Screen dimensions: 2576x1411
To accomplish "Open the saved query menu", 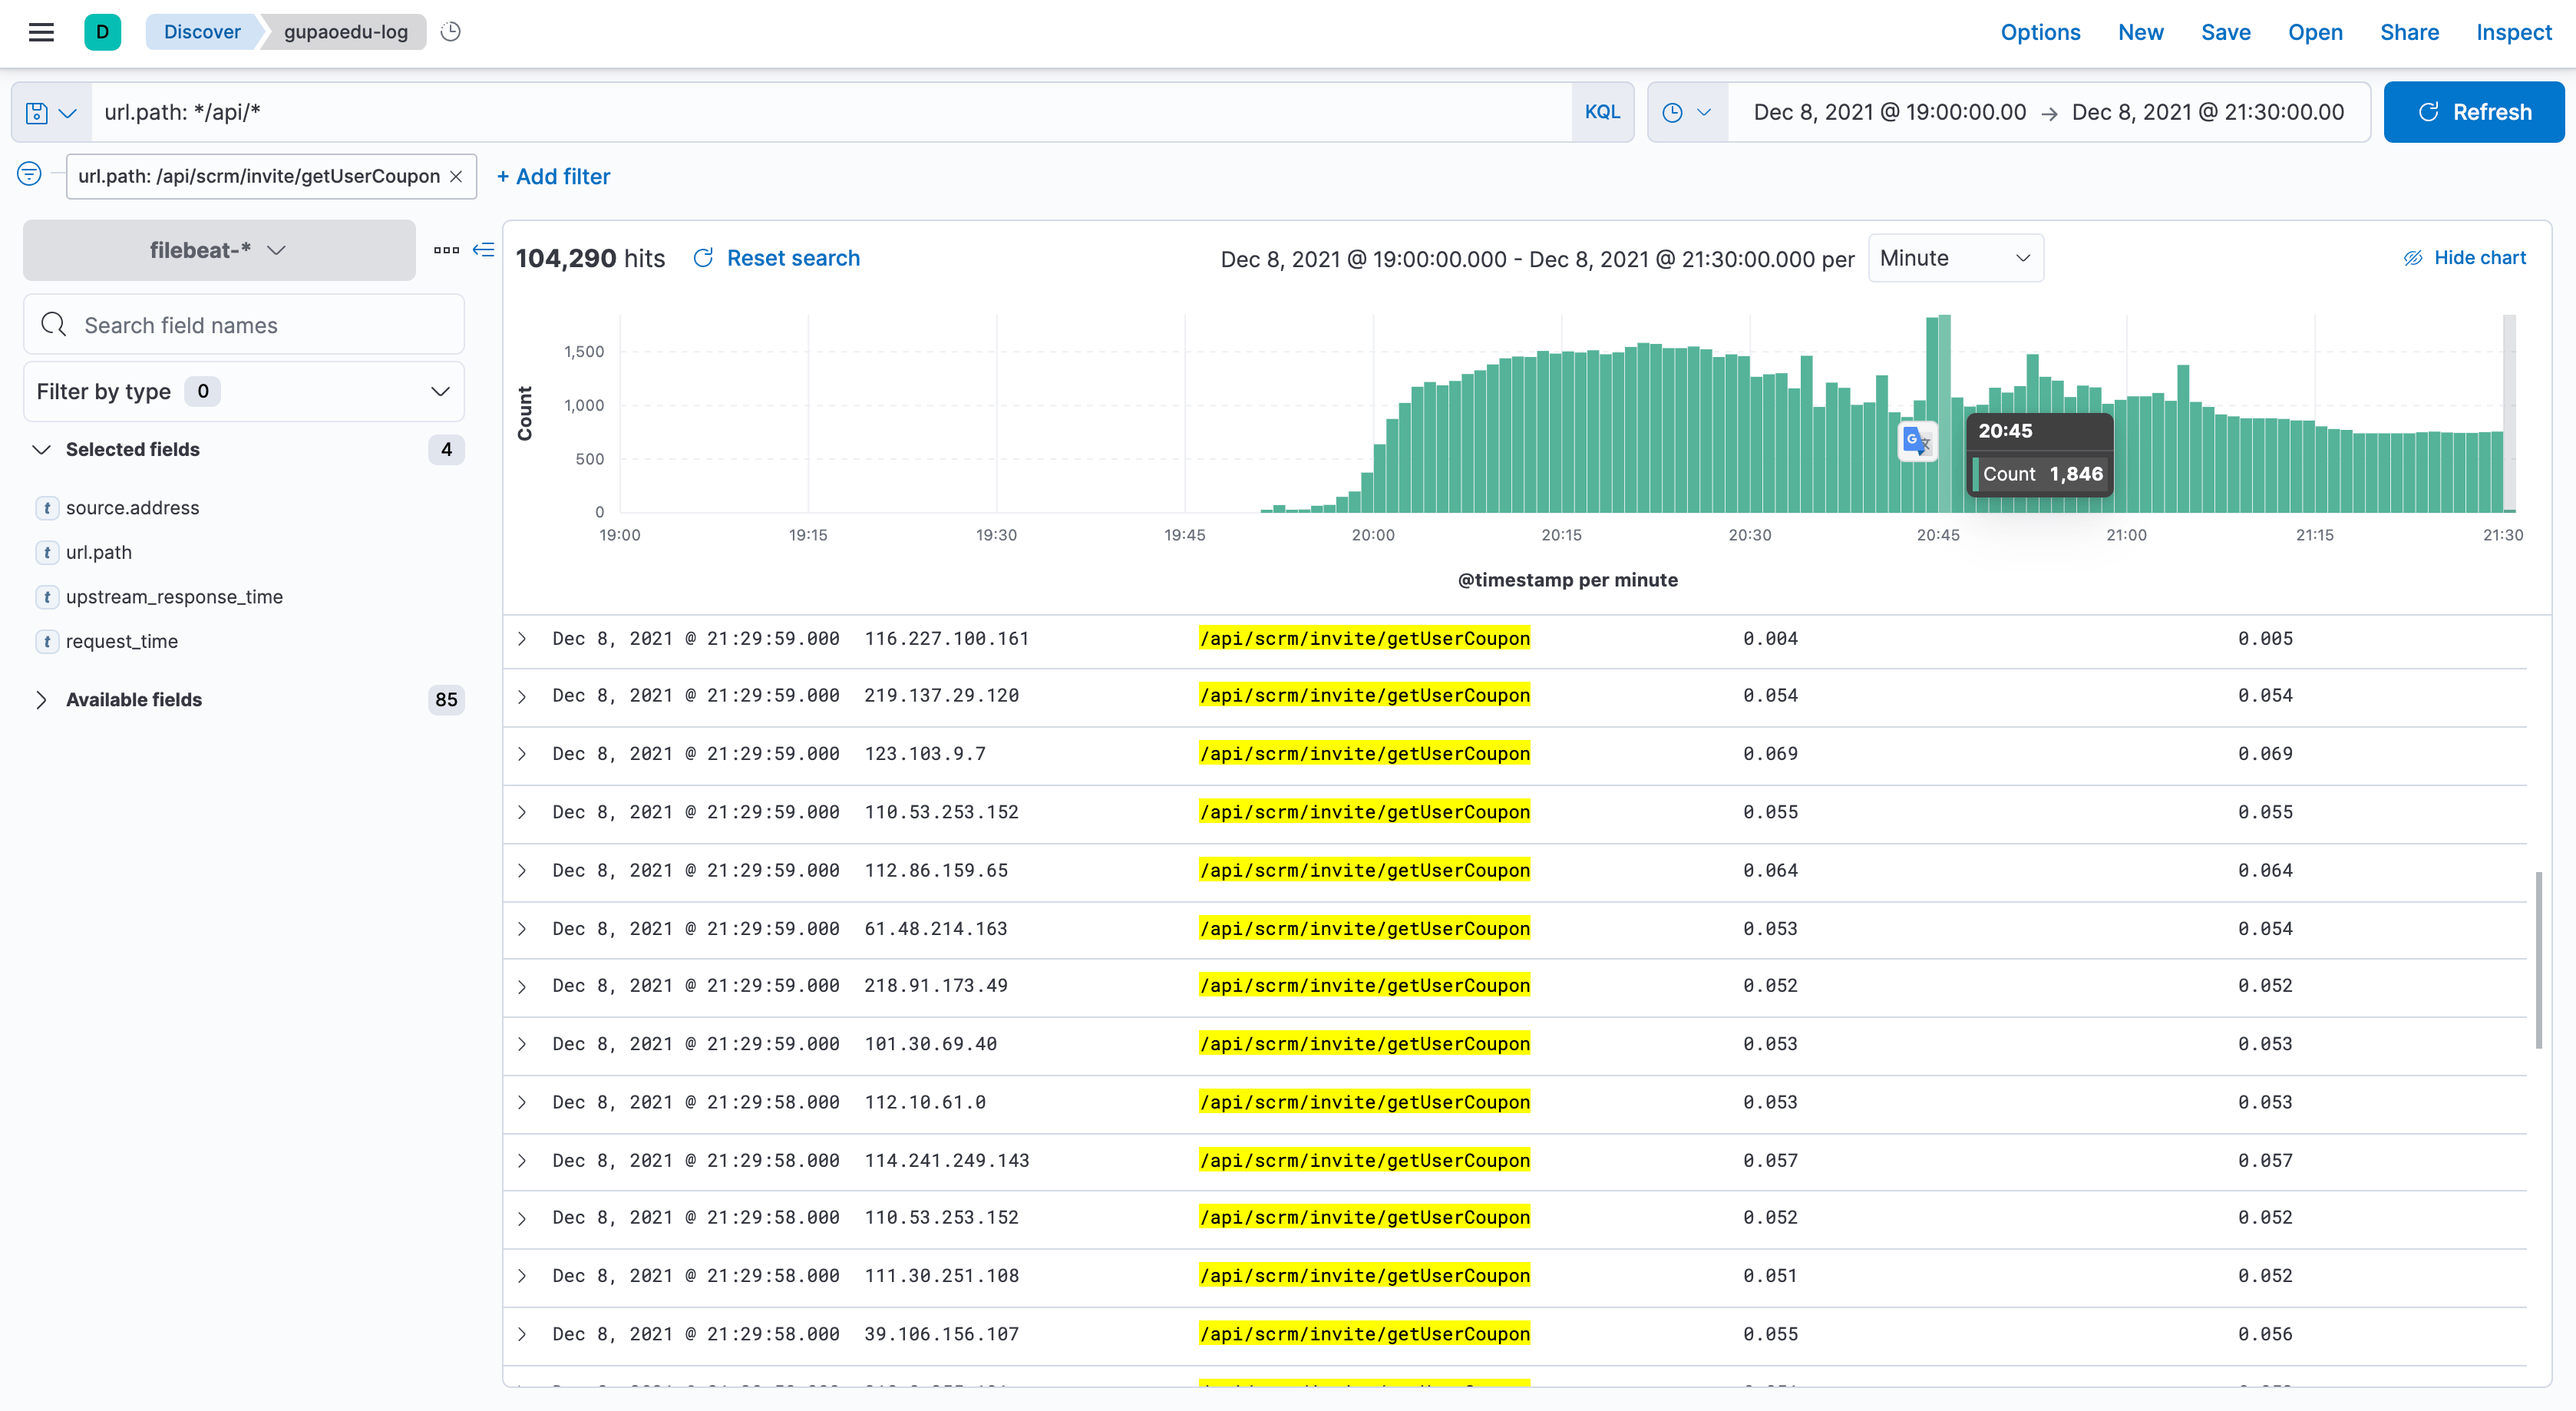I will pos(51,113).
